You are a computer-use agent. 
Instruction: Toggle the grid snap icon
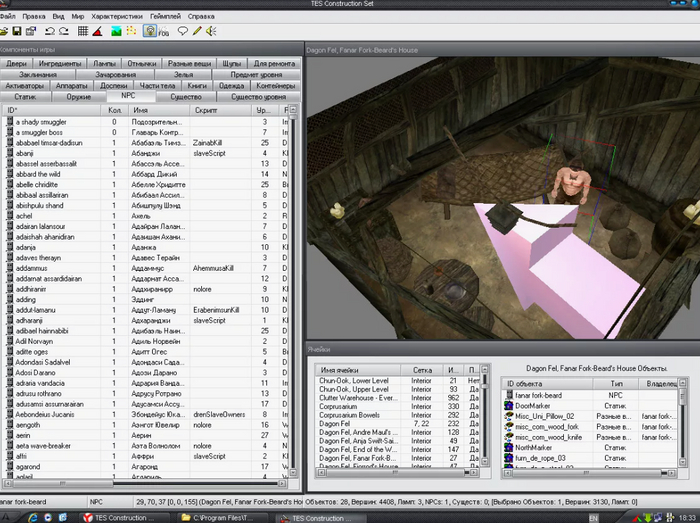point(83,31)
